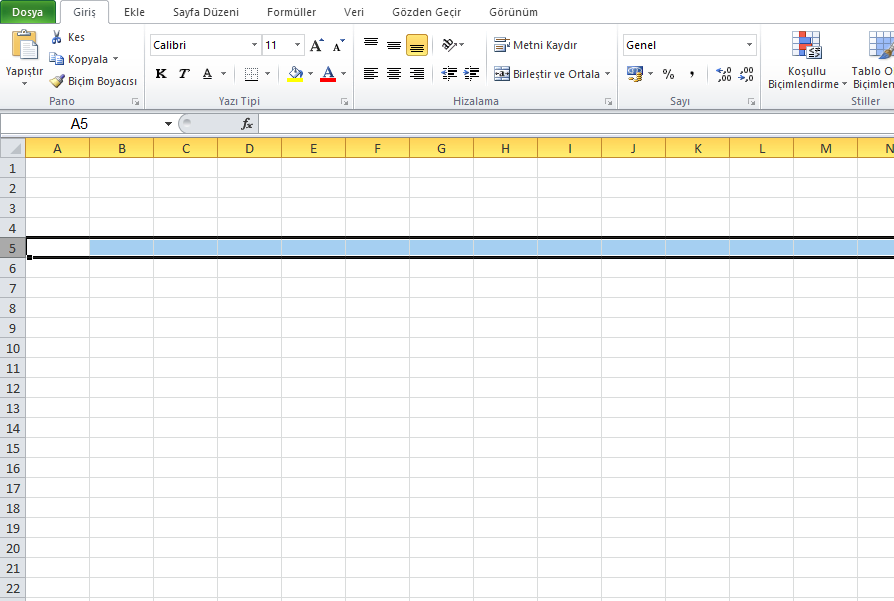894x601 pixels.
Task: Select the italic T icon
Action: 183,74
